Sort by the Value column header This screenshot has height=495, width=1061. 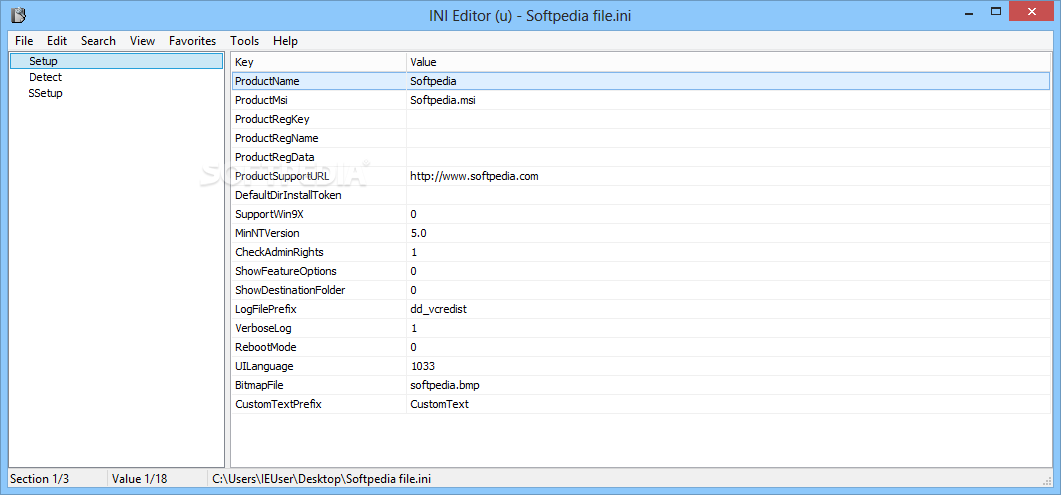pyautogui.click(x=729, y=62)
